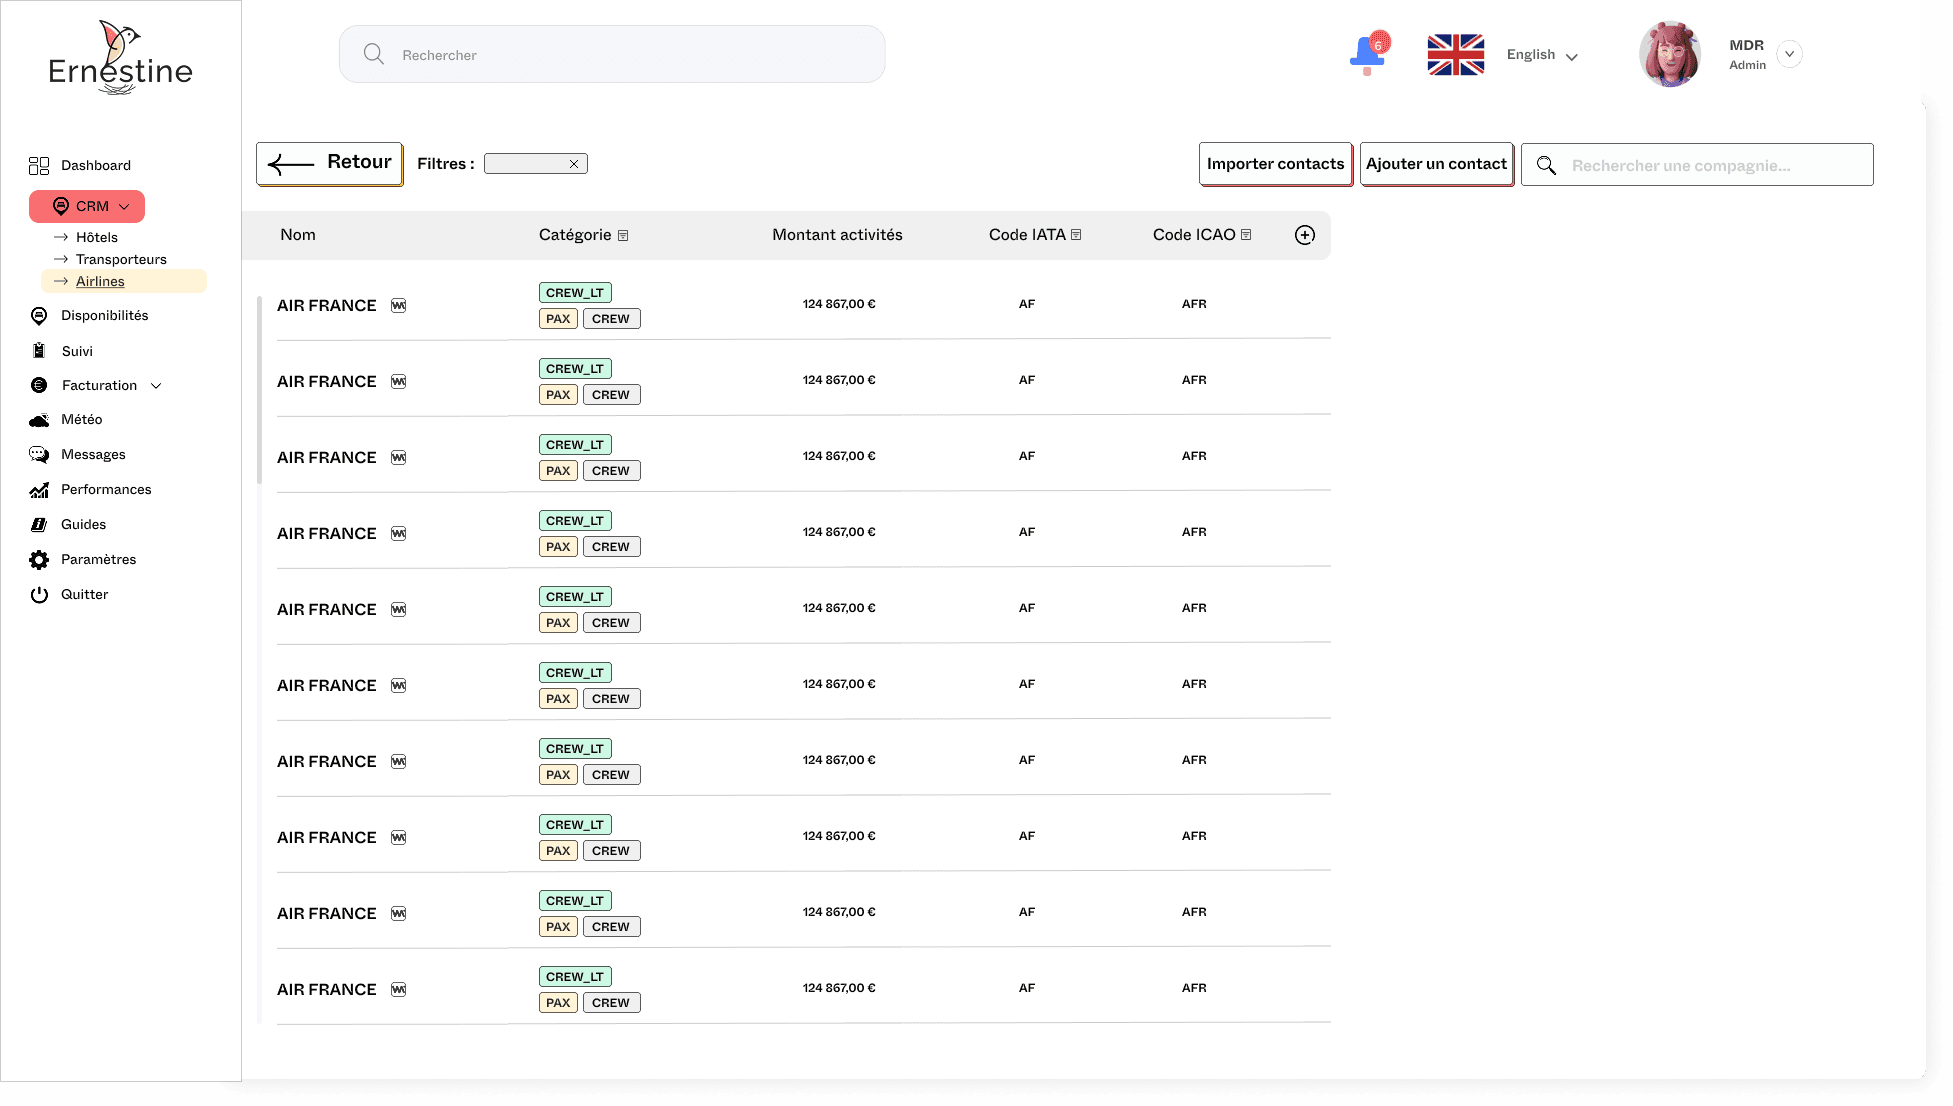Remove the active filter with X
The height and width of the screenshot is (1106, 1953).
pyautogui.click(x=574, y=164)
